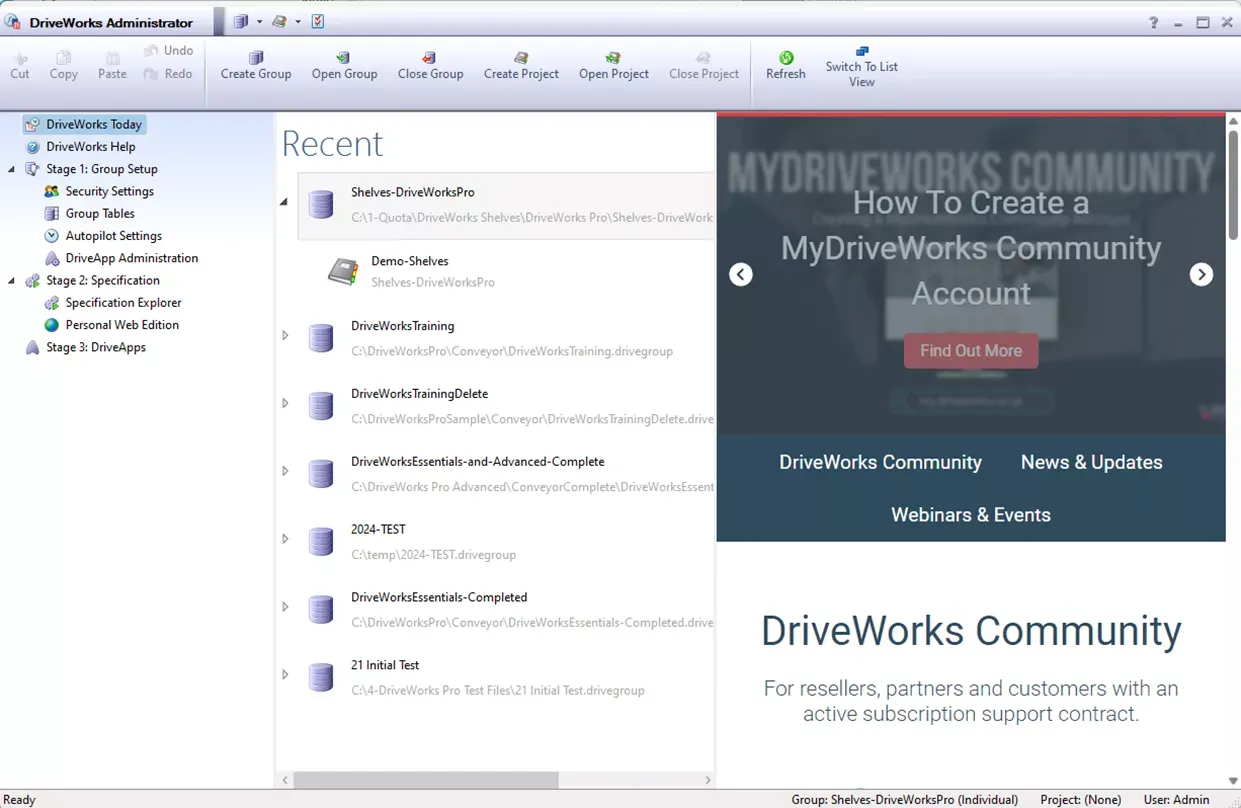The height and width of the screenshot is (808, 1241).
Task: Switch To List View
Action: pyautogui.click(x=861, y=66)
